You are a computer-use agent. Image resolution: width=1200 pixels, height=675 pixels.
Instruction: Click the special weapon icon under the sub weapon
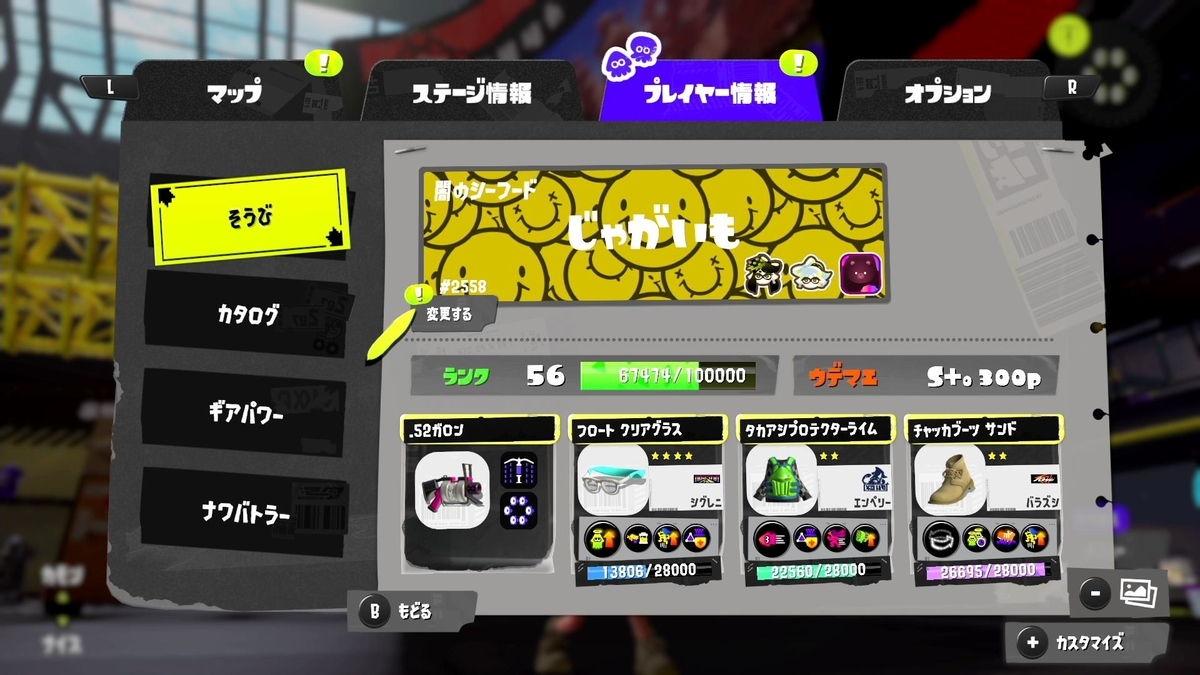click(x=519, y=511)
